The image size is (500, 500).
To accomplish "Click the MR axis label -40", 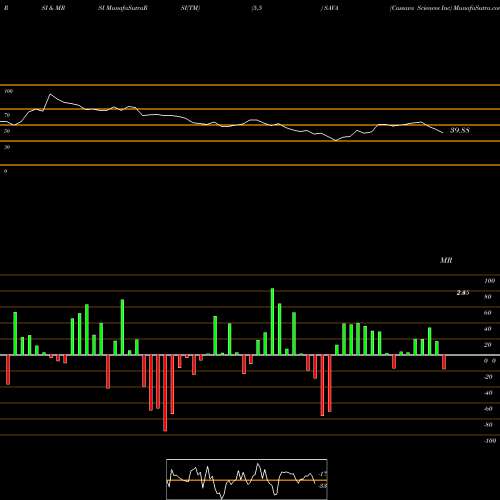I will pos(488,393).
